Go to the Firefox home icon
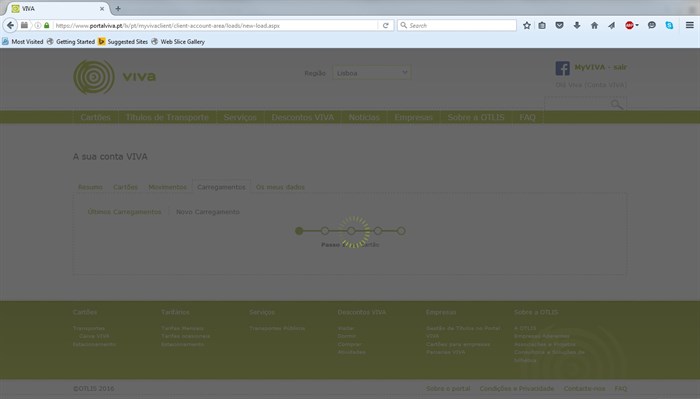700x399 pixels. [594, 25]
